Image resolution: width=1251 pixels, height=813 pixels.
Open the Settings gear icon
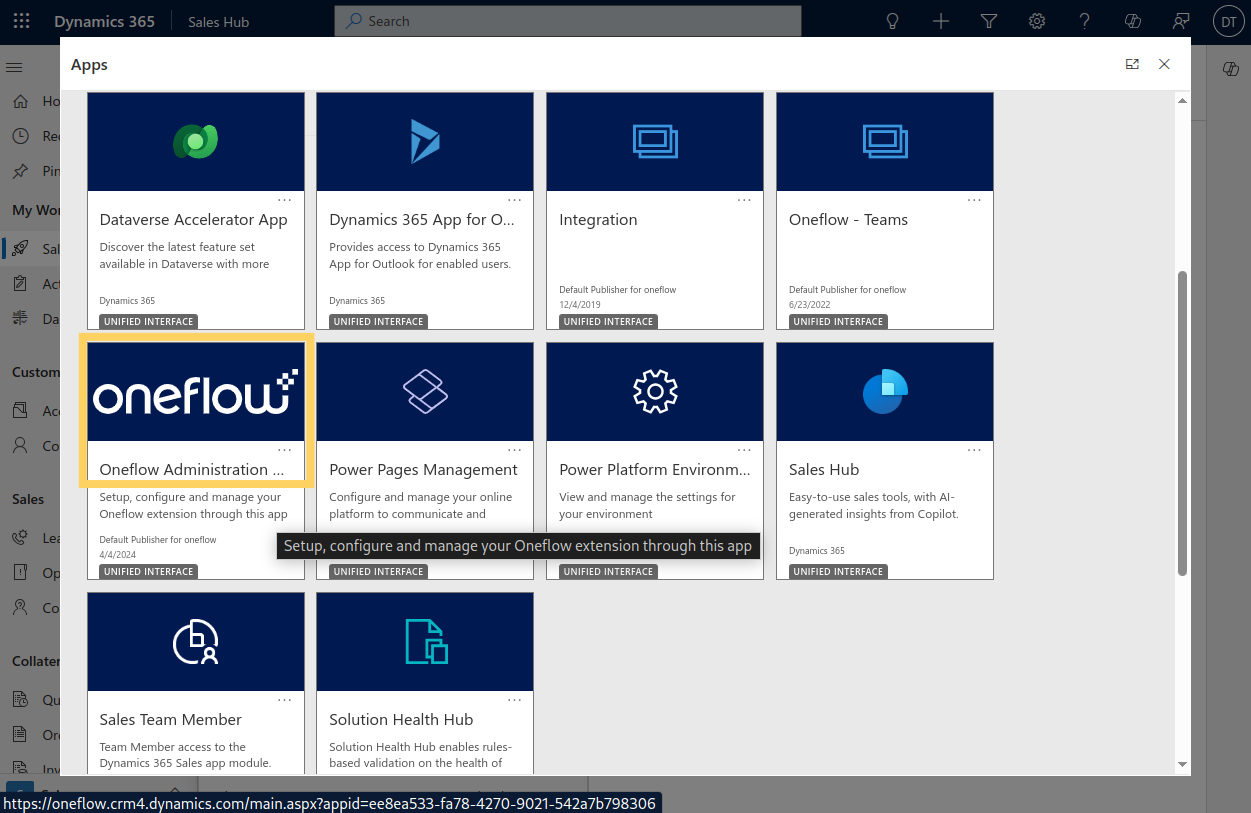click(x=1036, y=21)
